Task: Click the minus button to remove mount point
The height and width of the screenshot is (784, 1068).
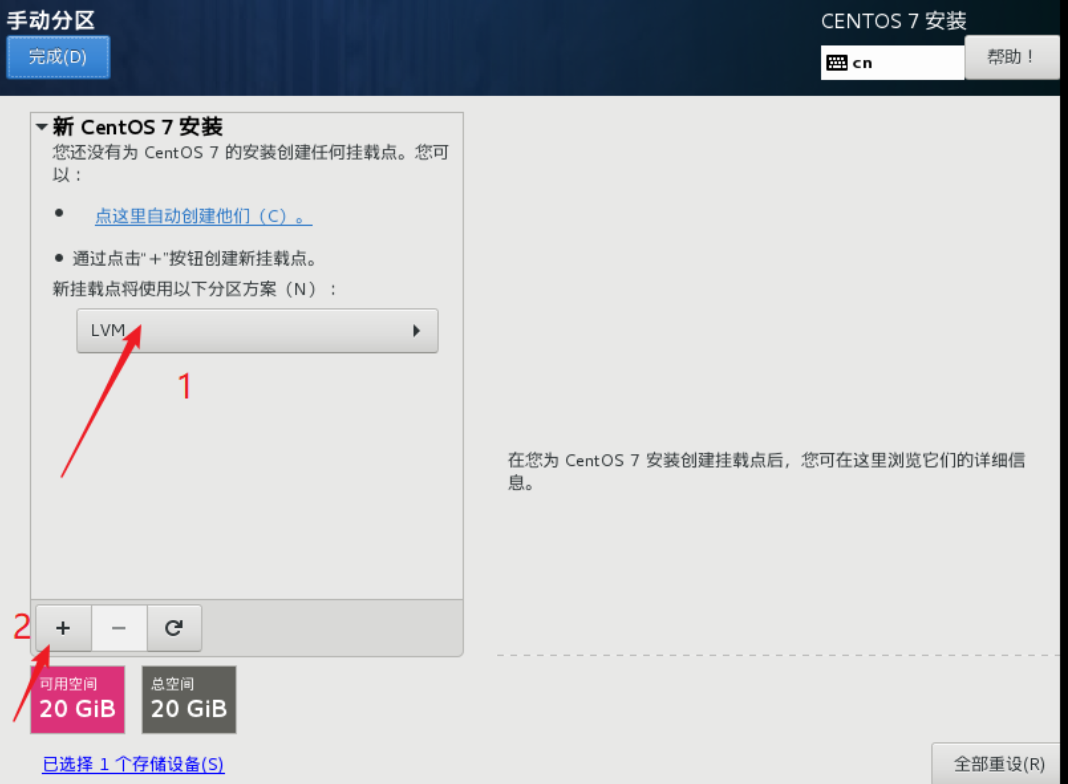Action: point(119,627)
